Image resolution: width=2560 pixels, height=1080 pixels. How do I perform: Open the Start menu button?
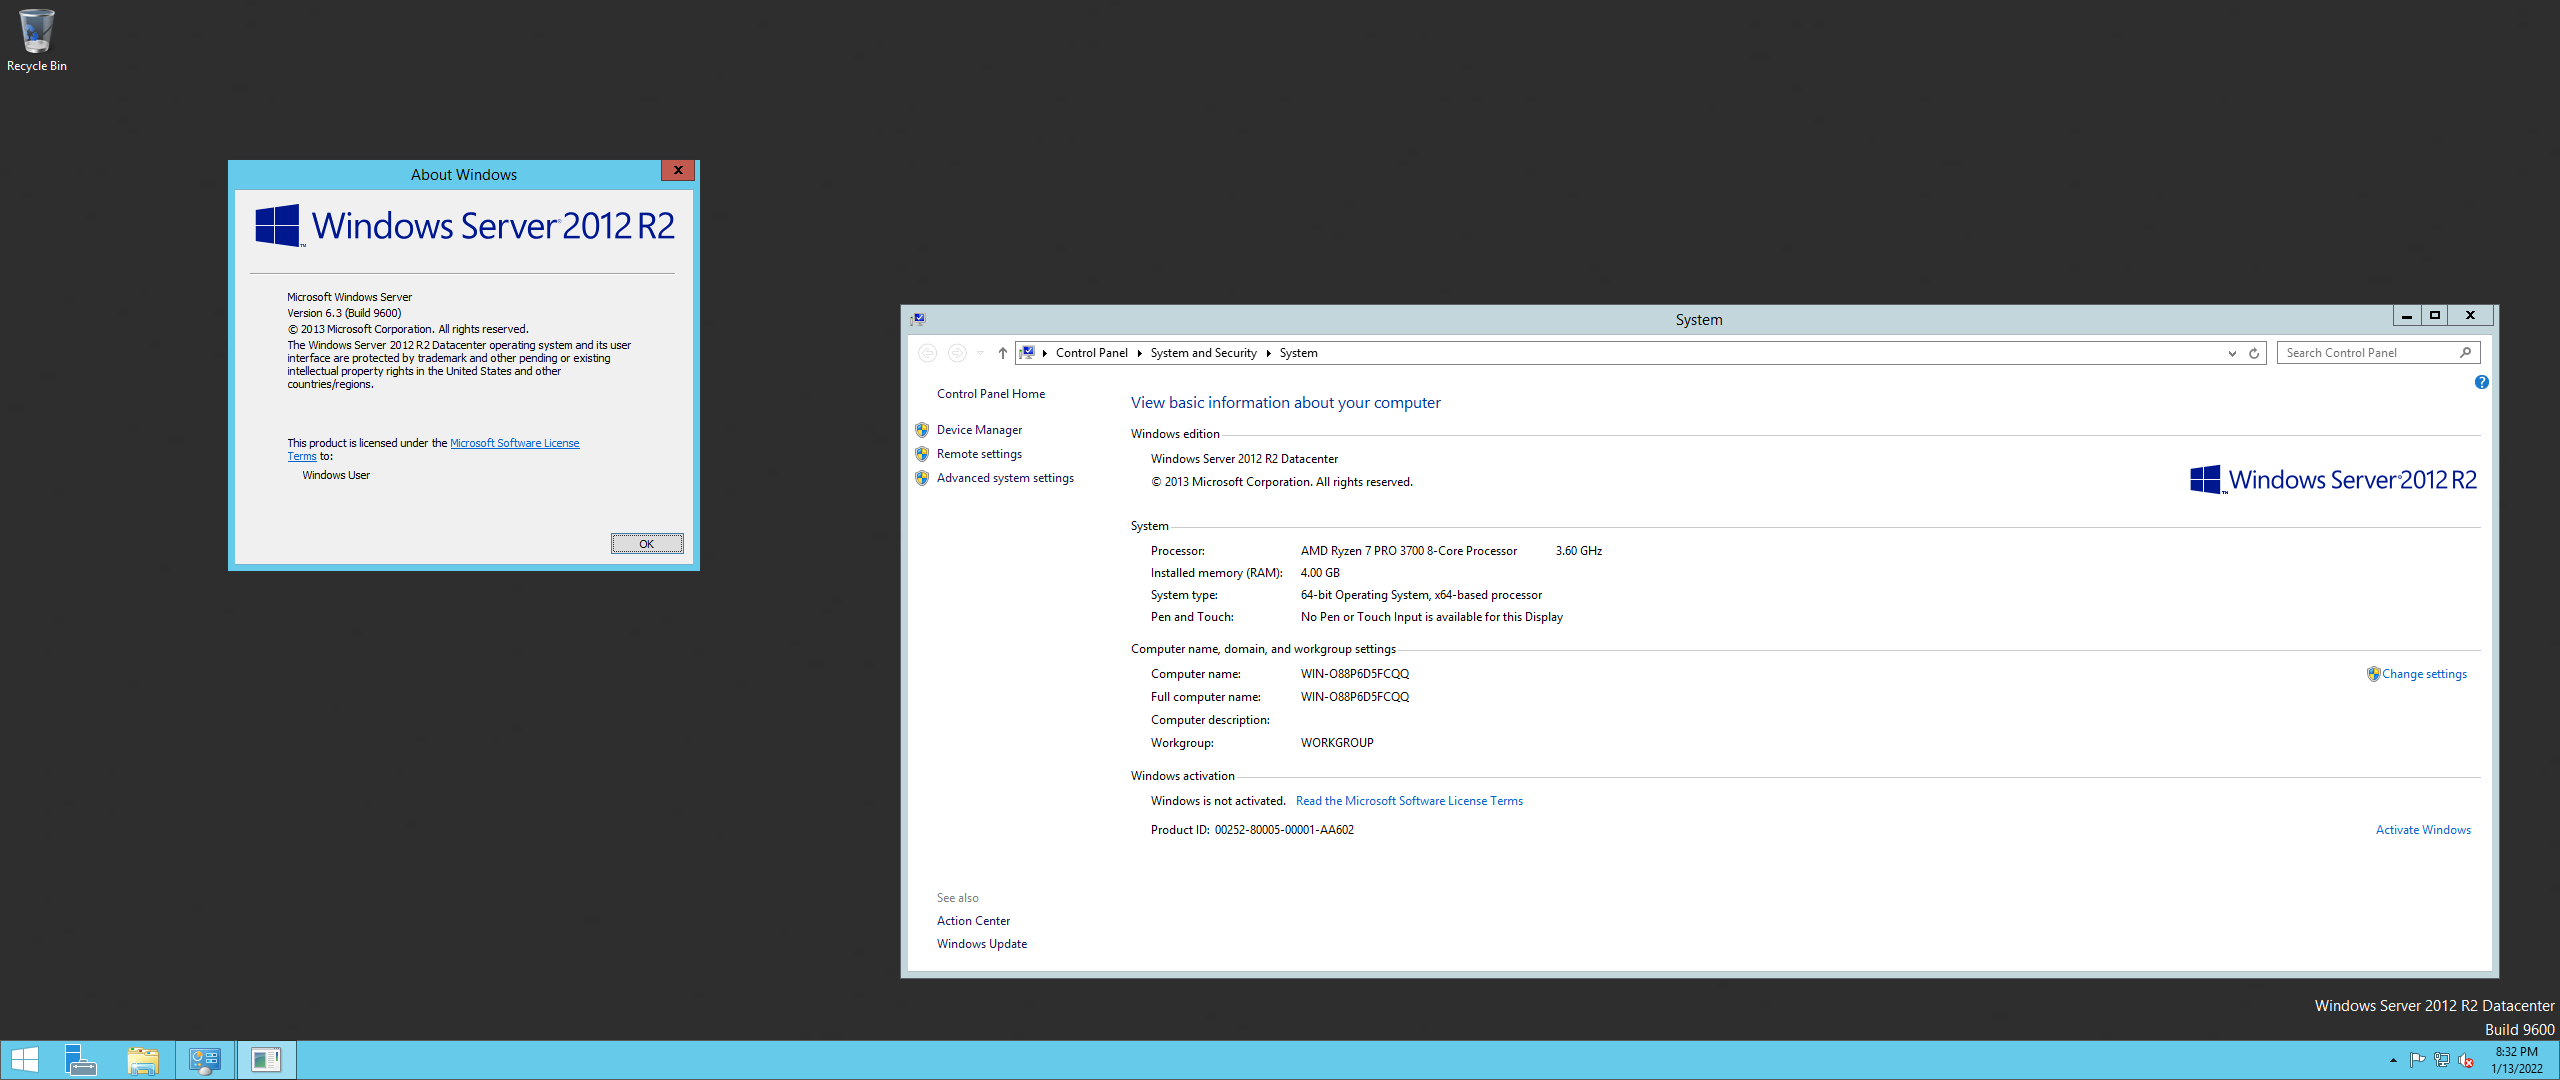click(x=25, y=1060)
